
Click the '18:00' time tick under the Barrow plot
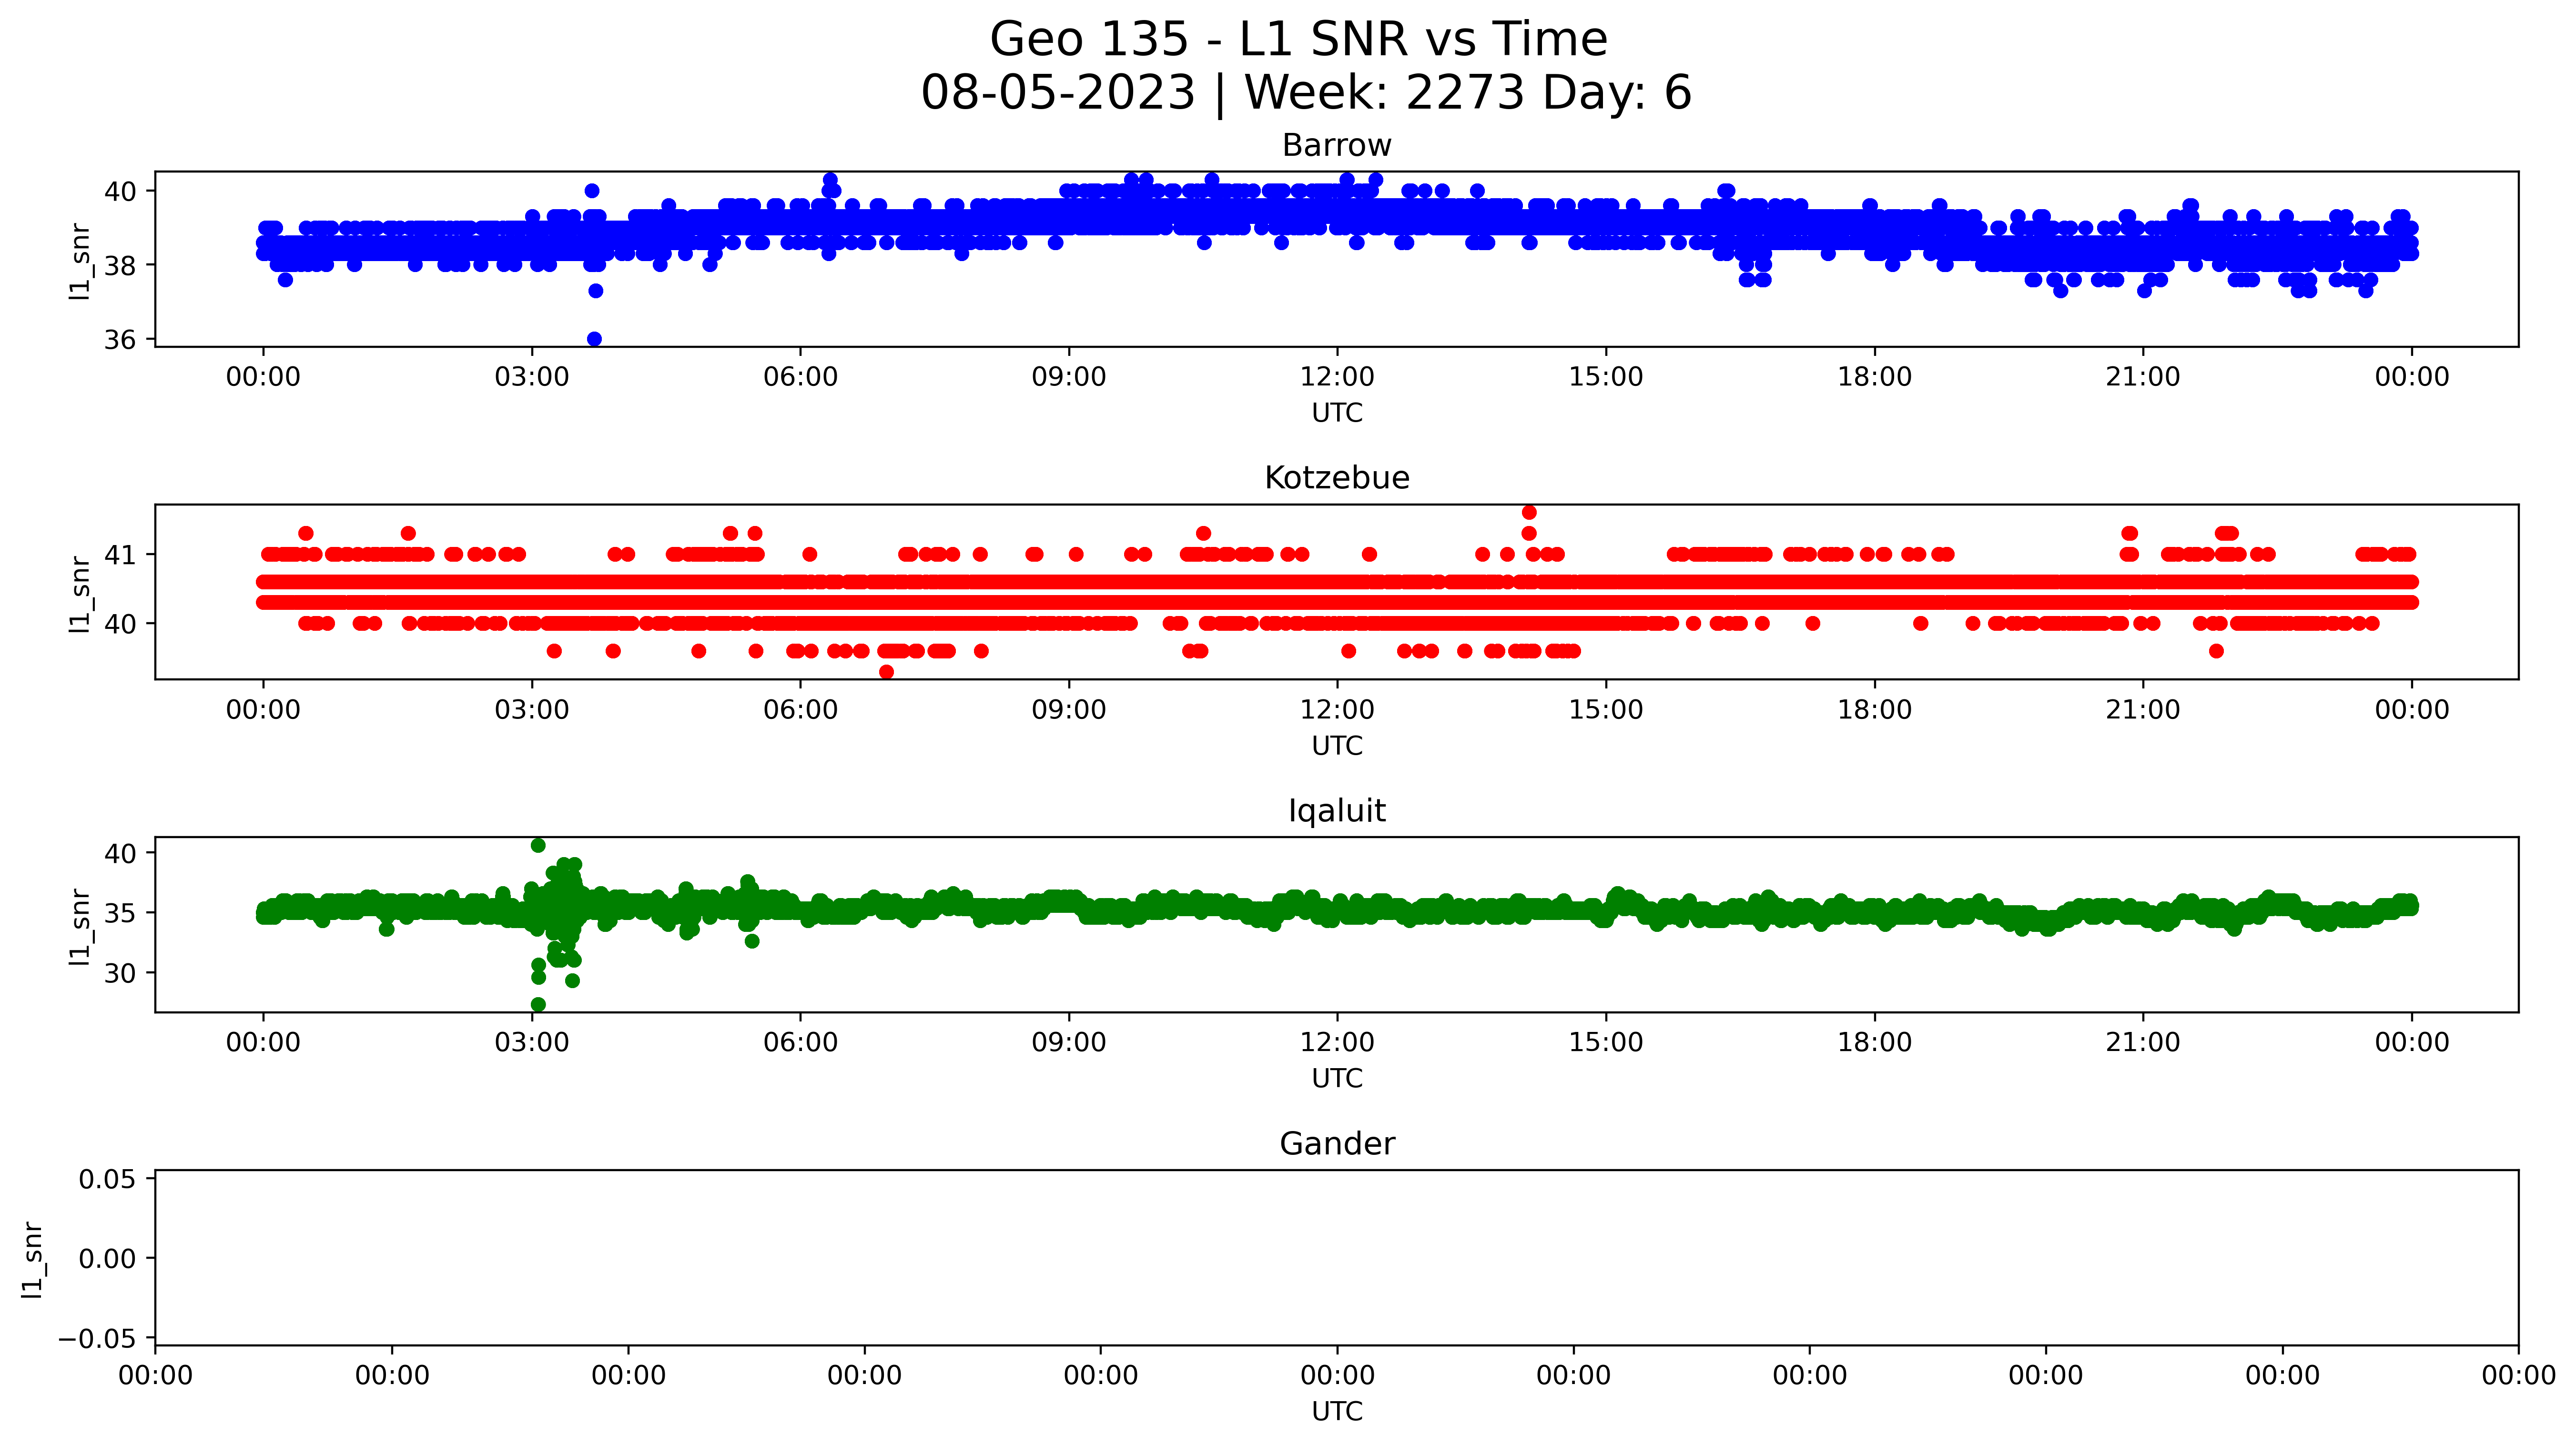1874,377
